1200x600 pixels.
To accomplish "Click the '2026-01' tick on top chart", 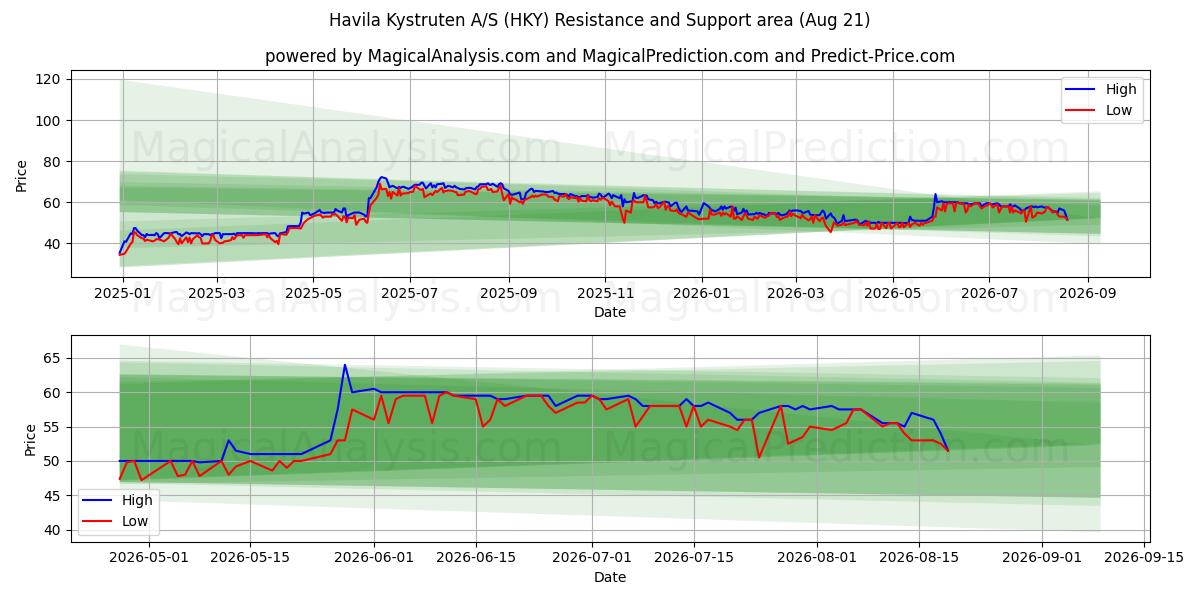I will coord(701,295).
